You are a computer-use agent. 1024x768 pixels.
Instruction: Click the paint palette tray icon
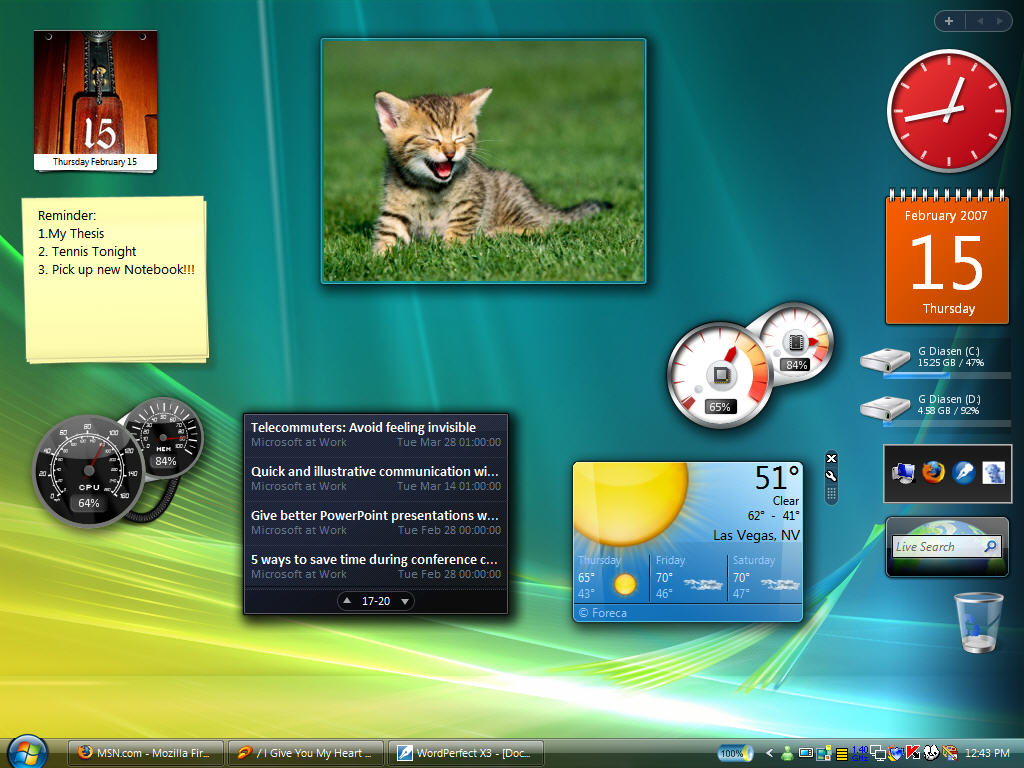tap(950, 753)
